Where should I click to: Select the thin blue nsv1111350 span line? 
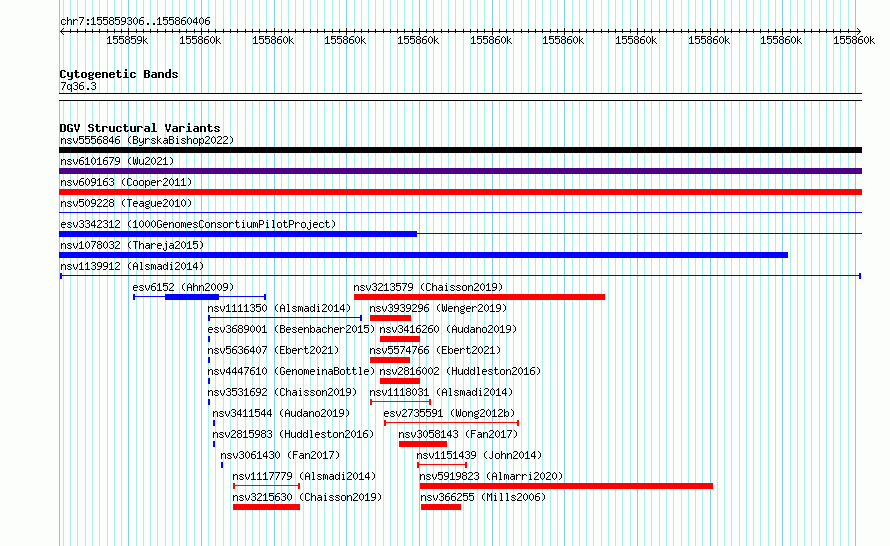point(285,318)
